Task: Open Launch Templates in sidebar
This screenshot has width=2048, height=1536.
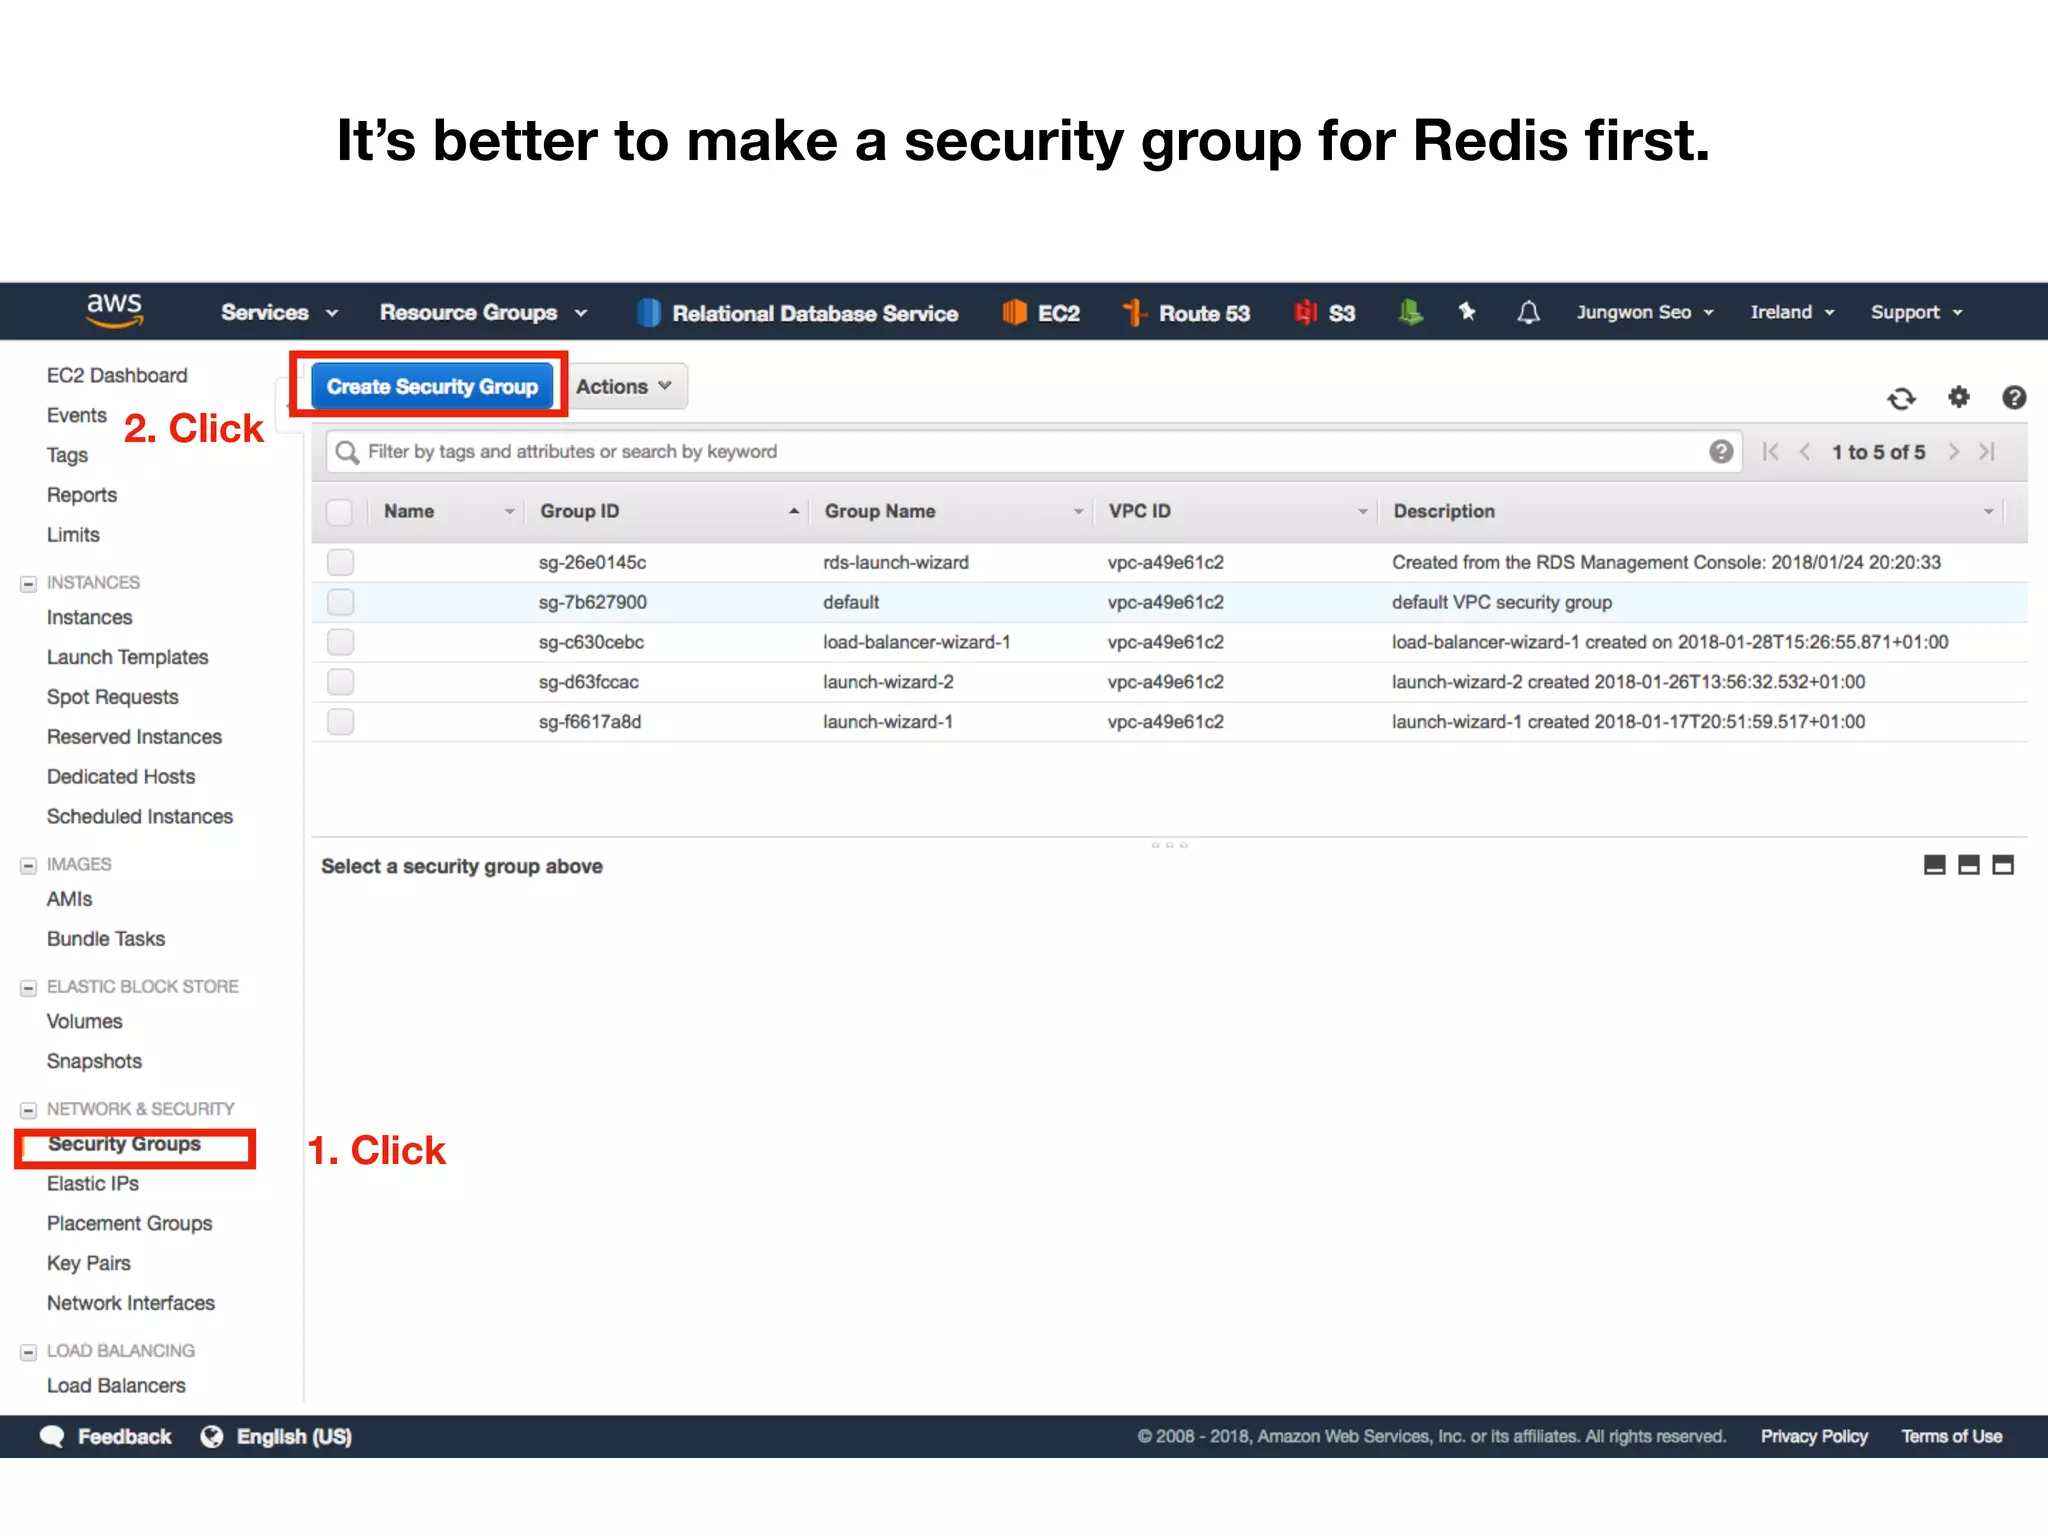Action: tap(127, 658)
